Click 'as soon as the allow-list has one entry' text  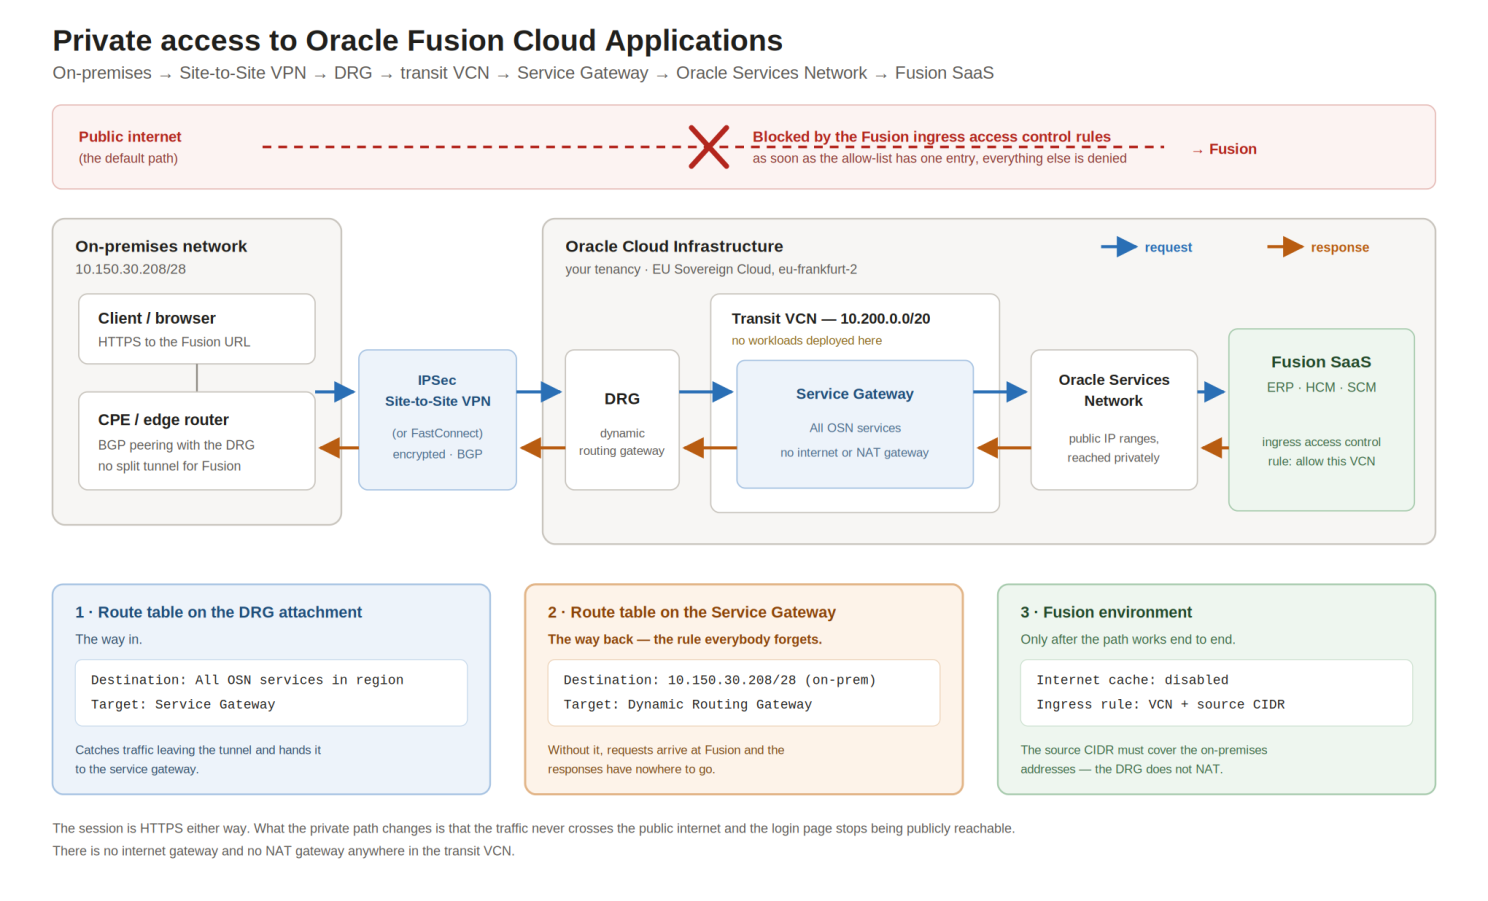click(x=940, y=158)
